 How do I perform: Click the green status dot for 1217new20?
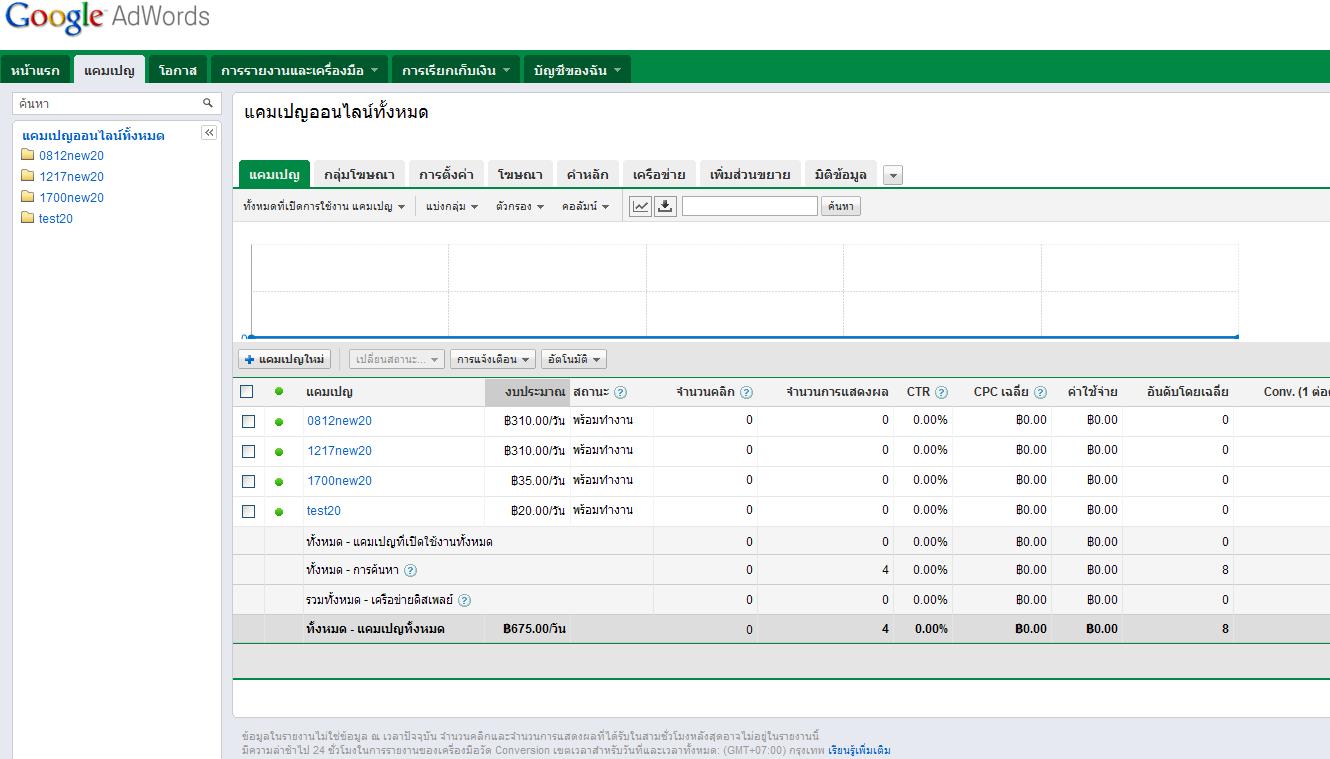(279, 452)
